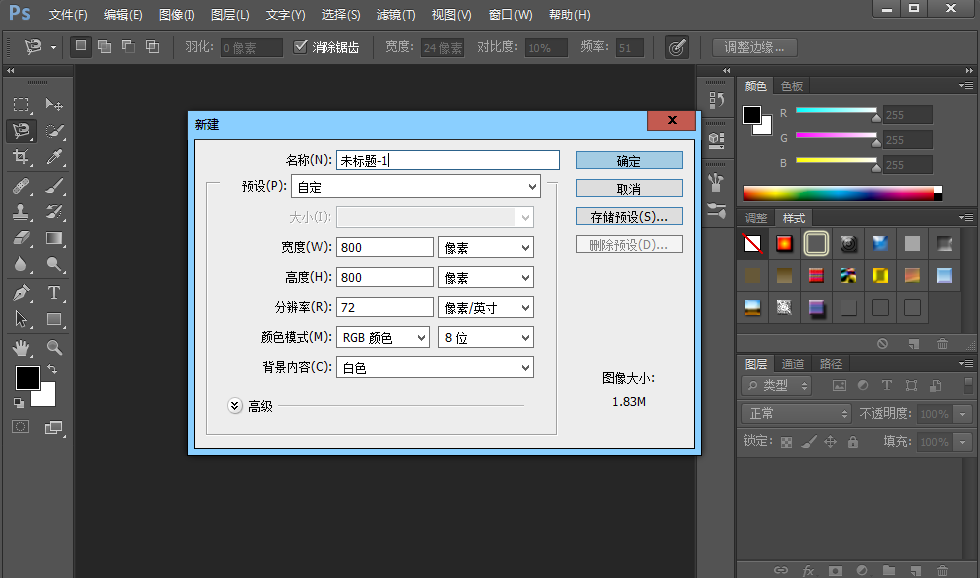
Task: Select the Eyedropper tool
Action: 54,157
